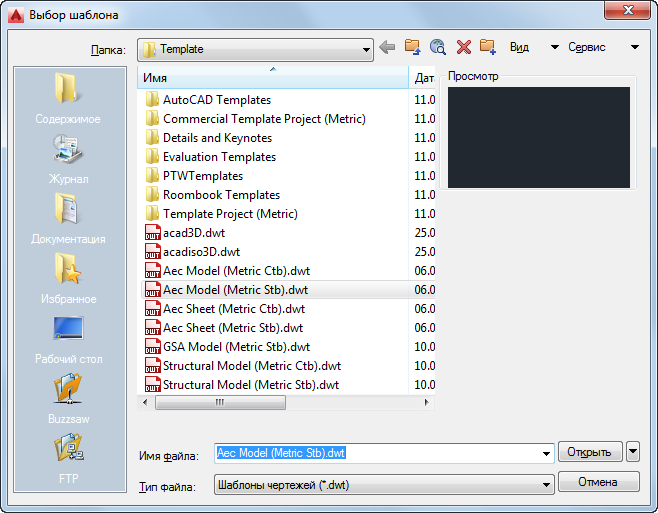
Task: Click the red X Delete icon
Action: click(x=463, y=47)
